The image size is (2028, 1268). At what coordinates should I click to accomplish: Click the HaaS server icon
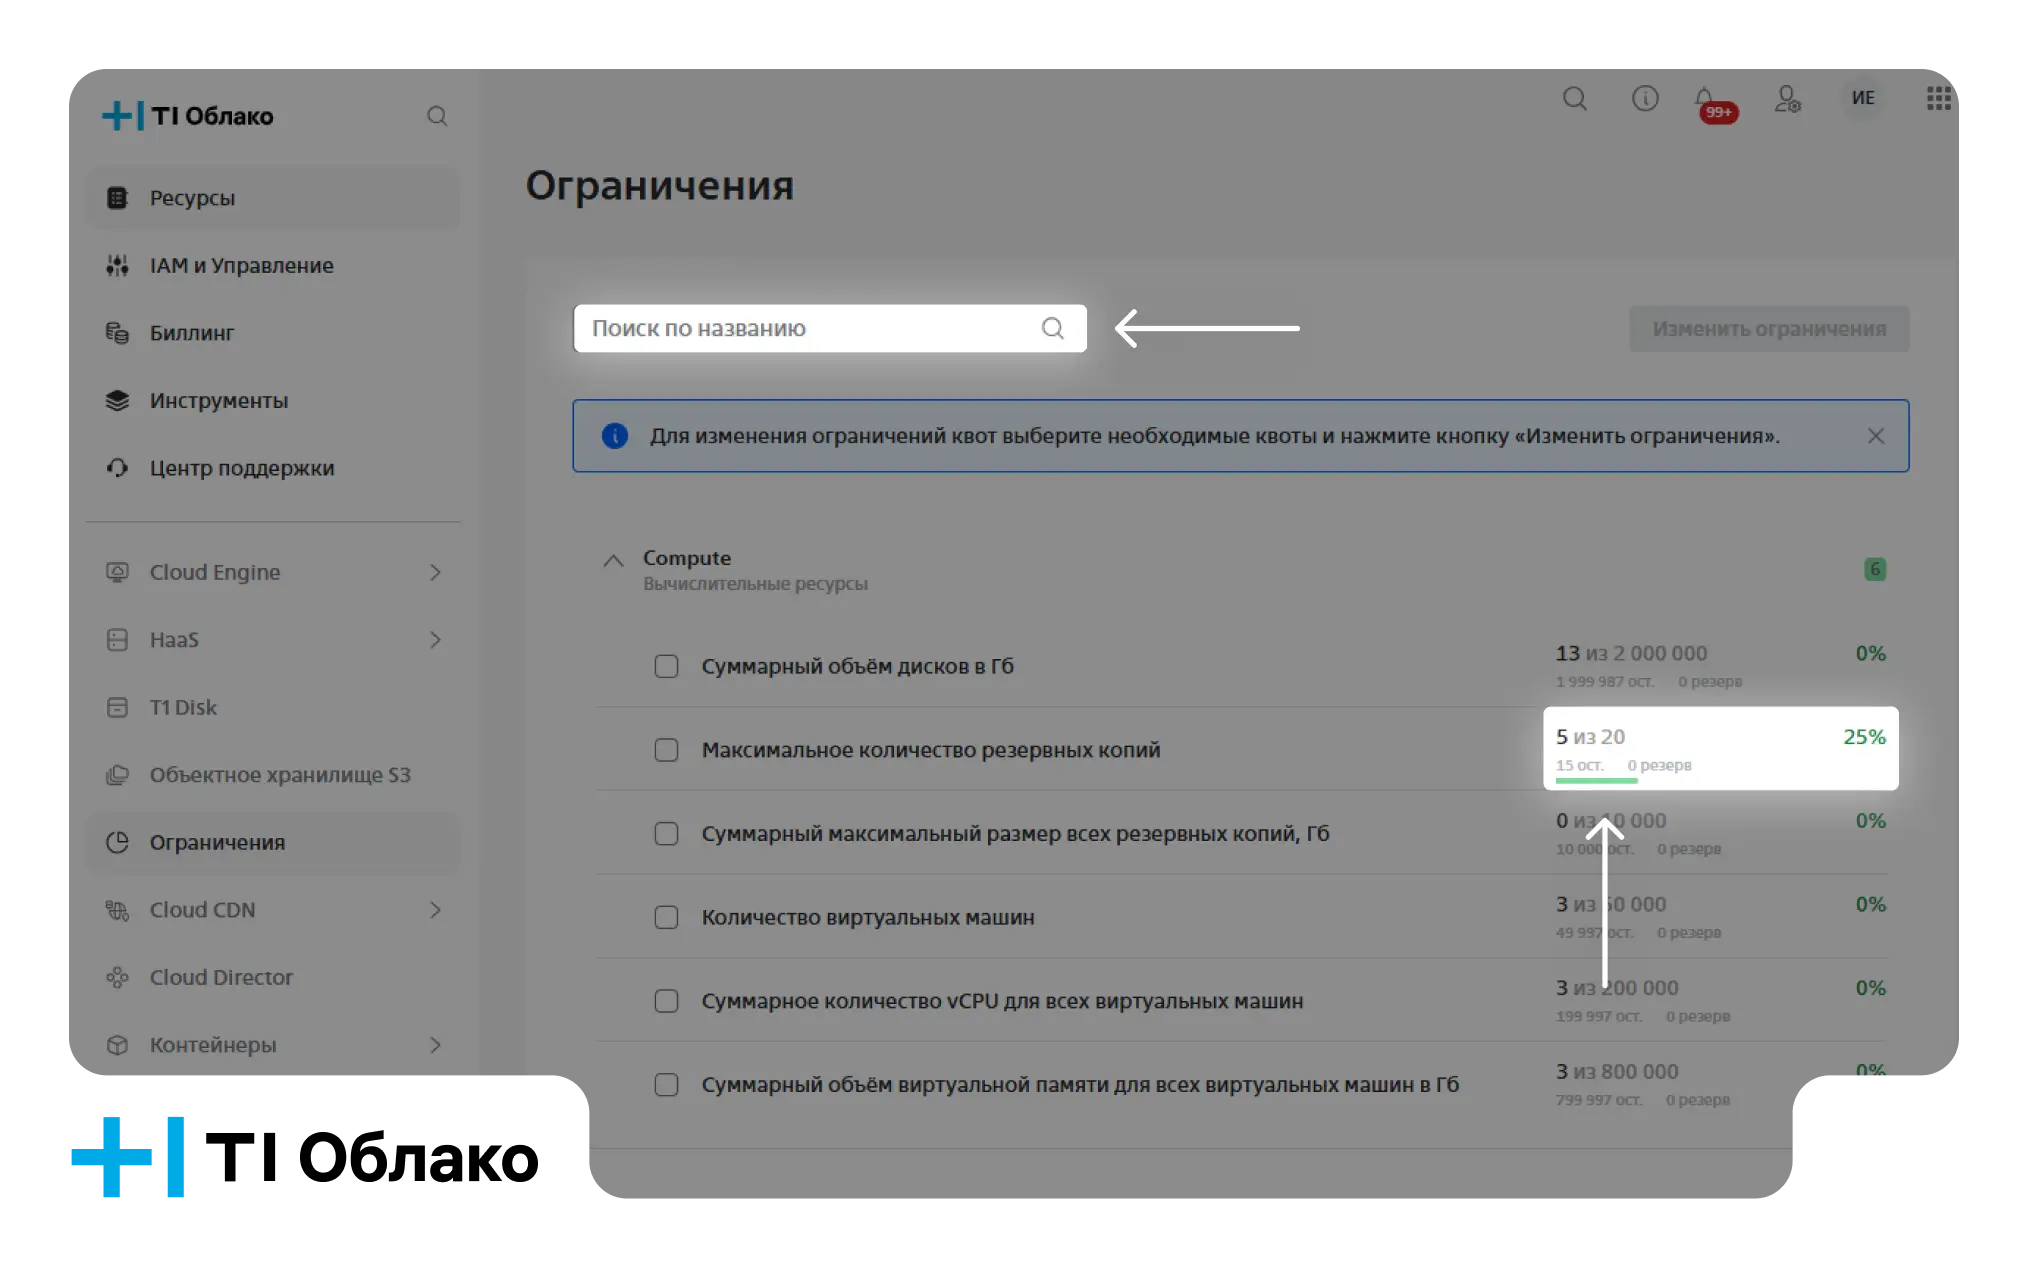(117, 640)
